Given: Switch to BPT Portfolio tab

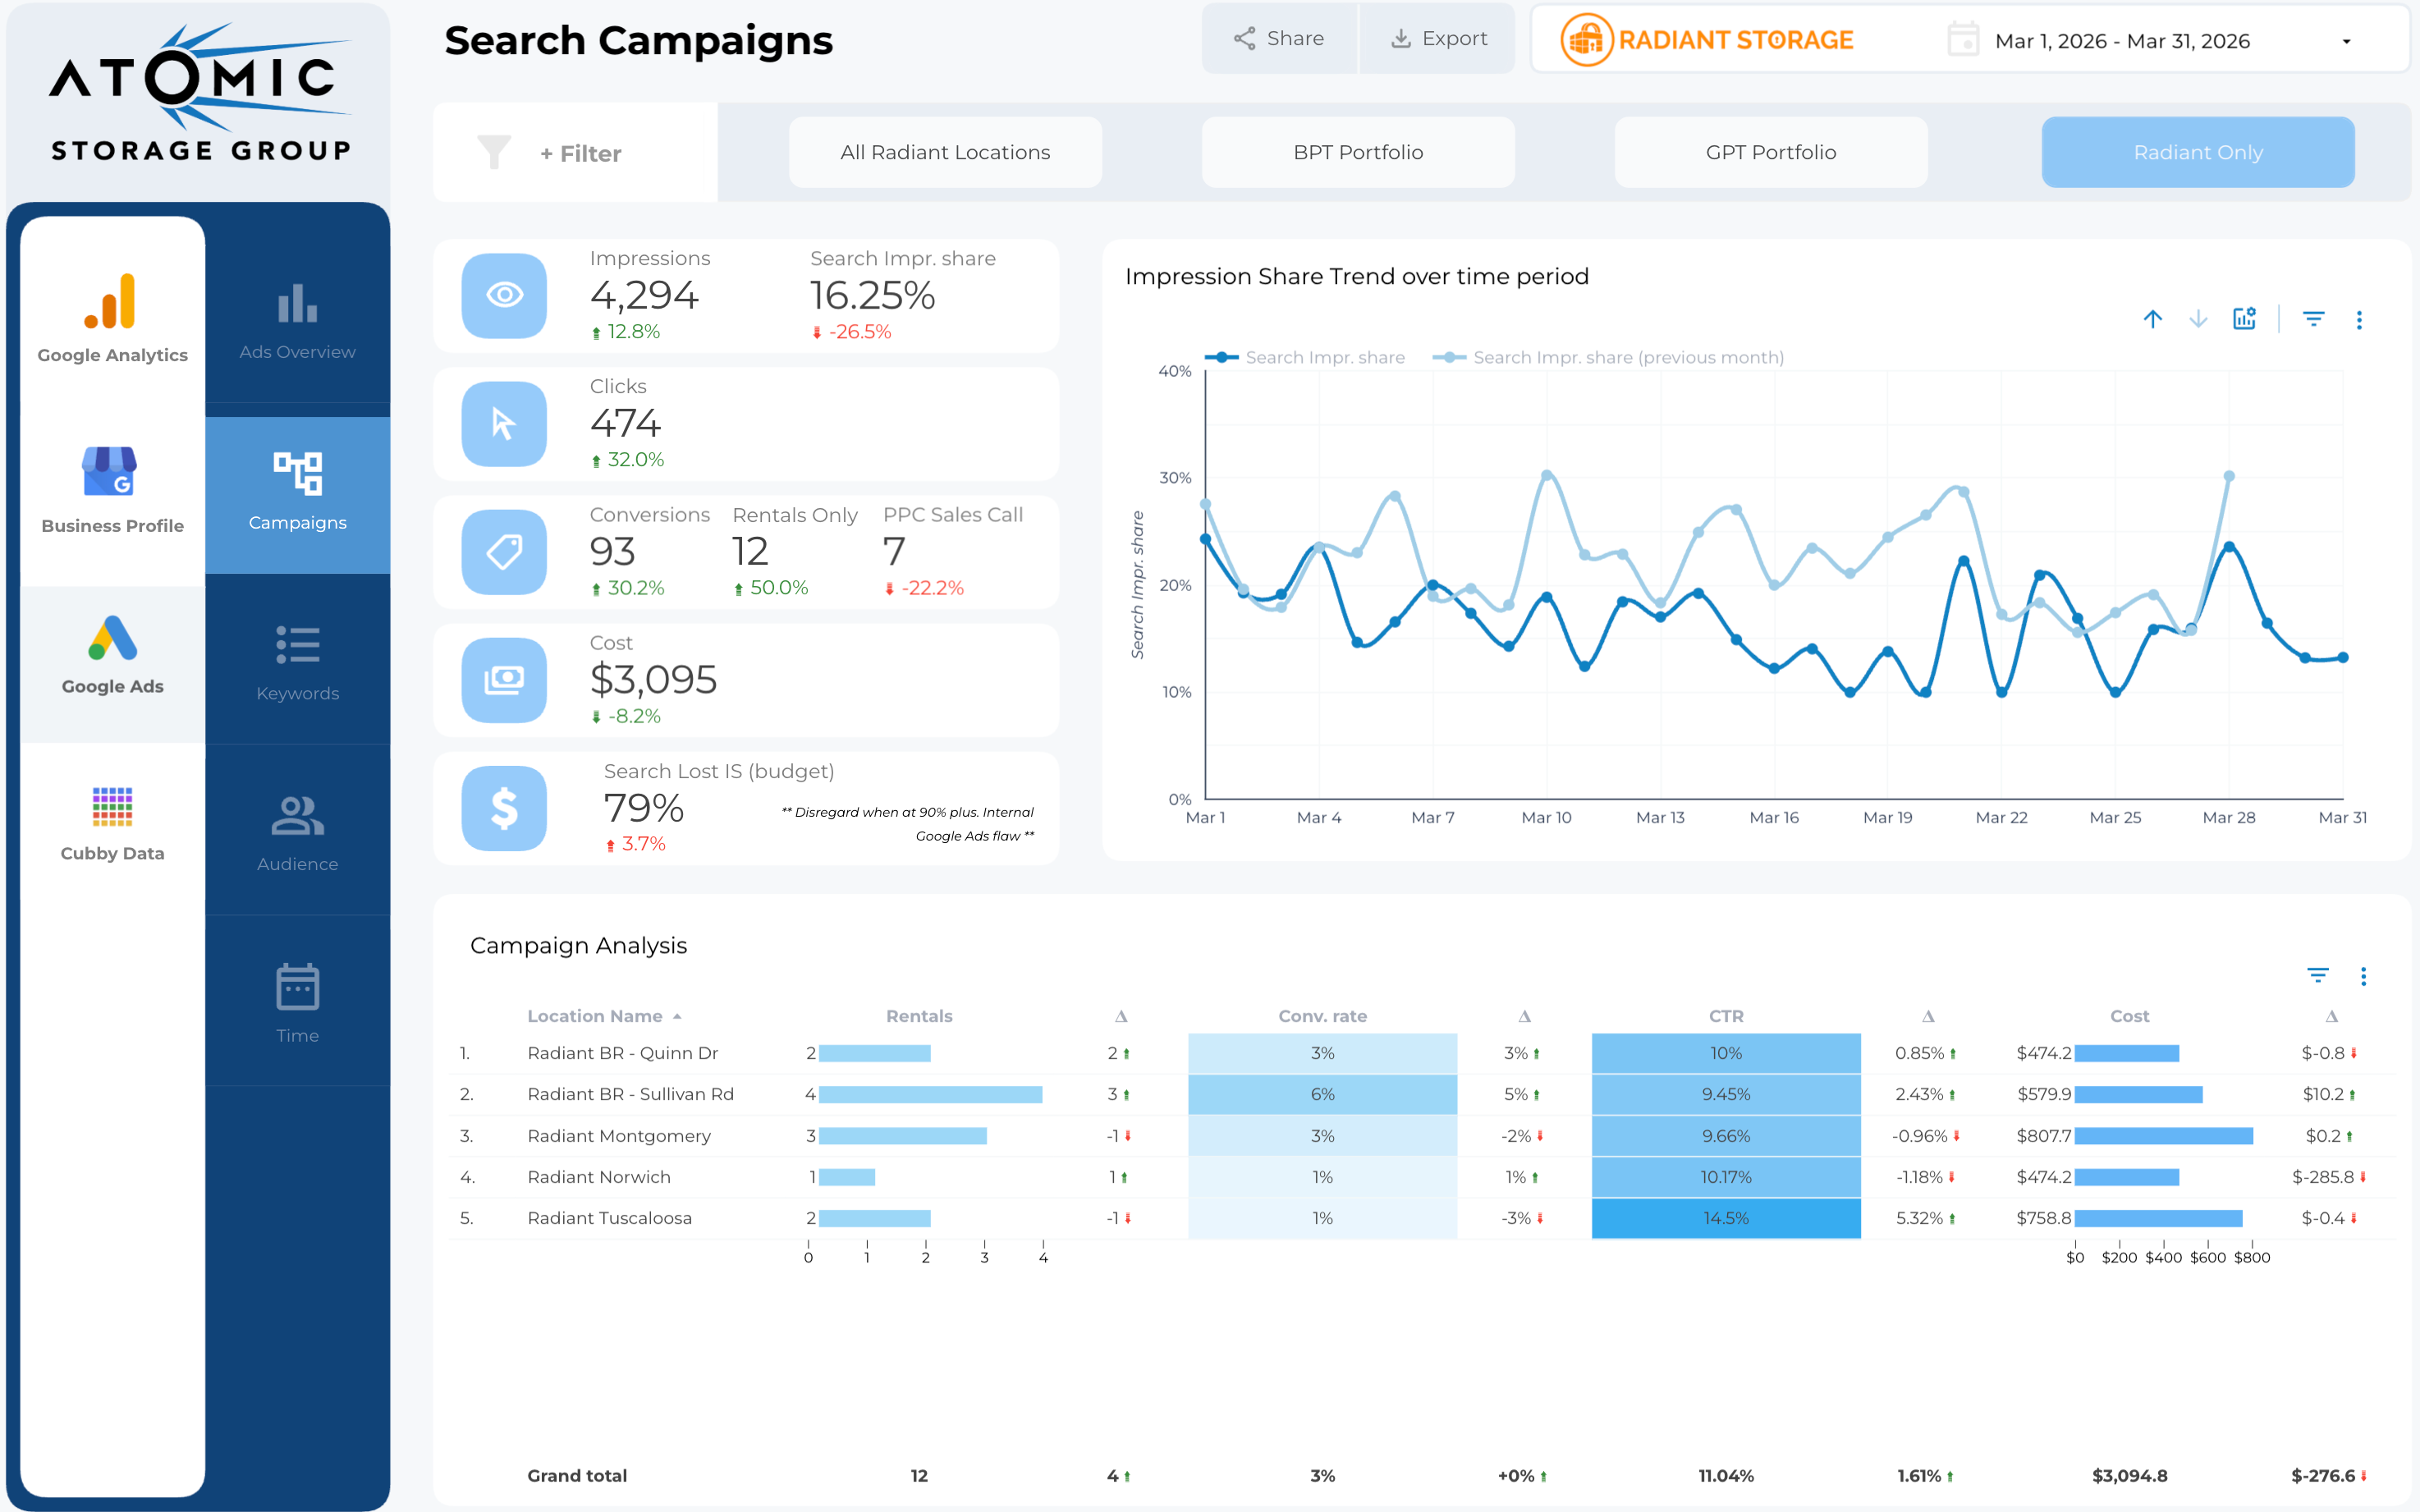Looking at the screenshot, I should 1357,153.
